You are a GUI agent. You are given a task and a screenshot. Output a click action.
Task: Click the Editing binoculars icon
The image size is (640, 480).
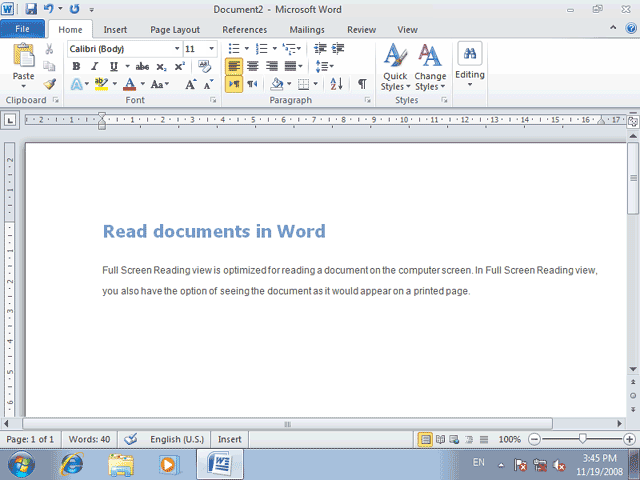coord(470,53)
